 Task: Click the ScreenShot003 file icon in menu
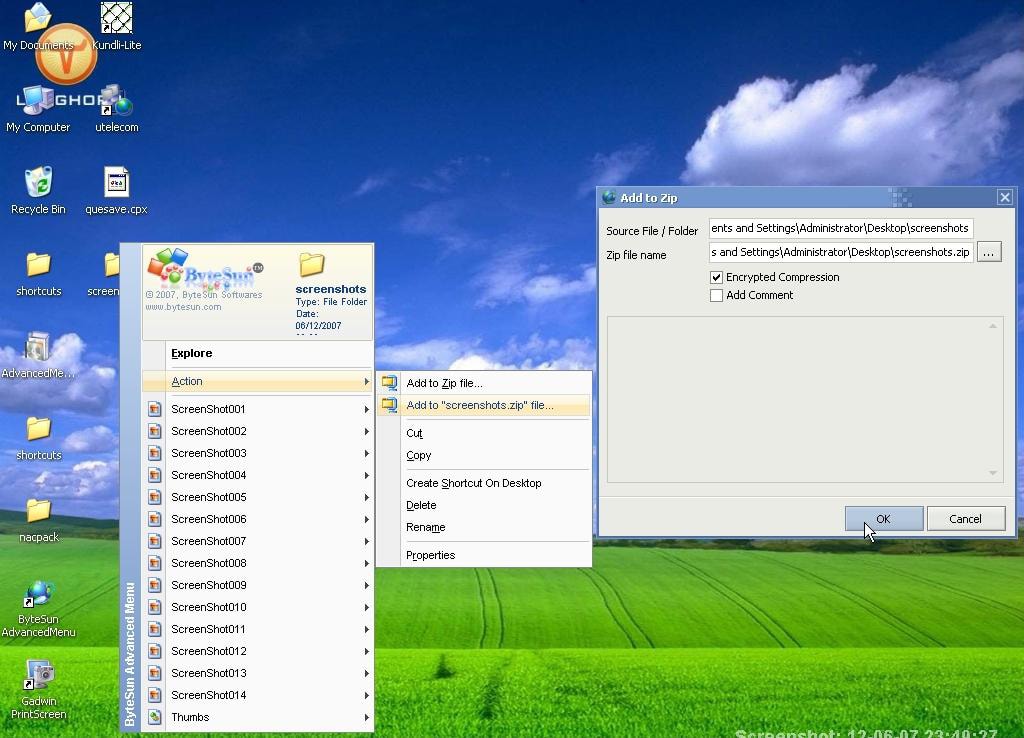click(154, 453)
